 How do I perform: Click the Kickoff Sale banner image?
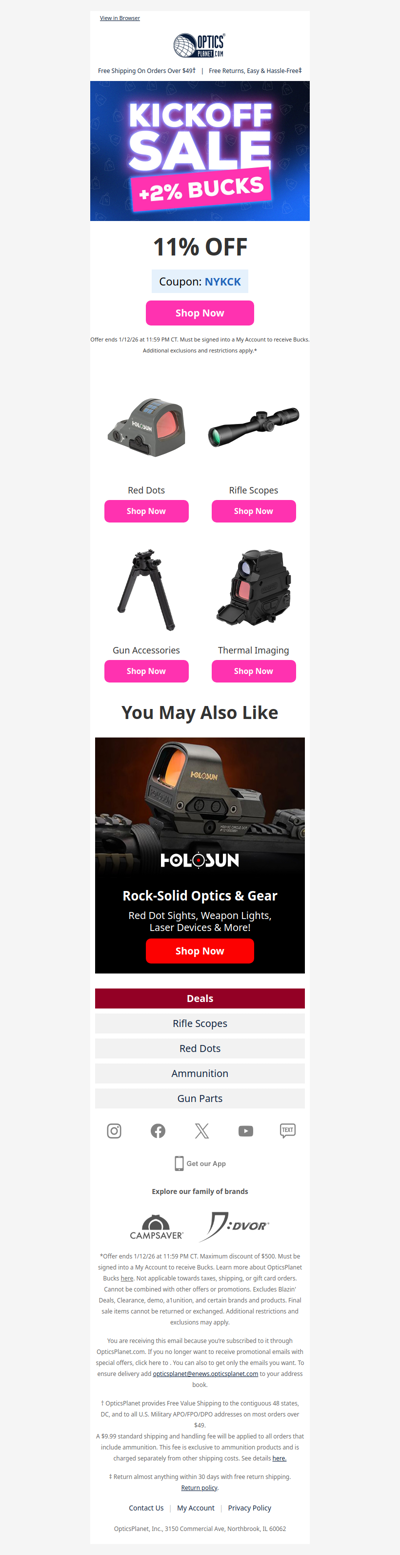[200, 151]
